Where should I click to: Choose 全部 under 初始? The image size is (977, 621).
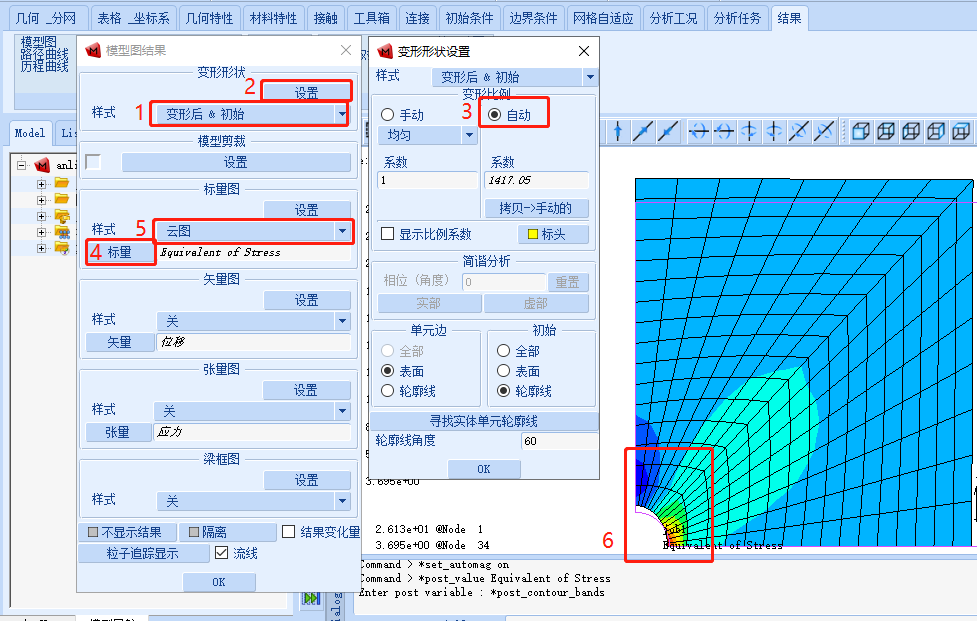click(503, 351)
